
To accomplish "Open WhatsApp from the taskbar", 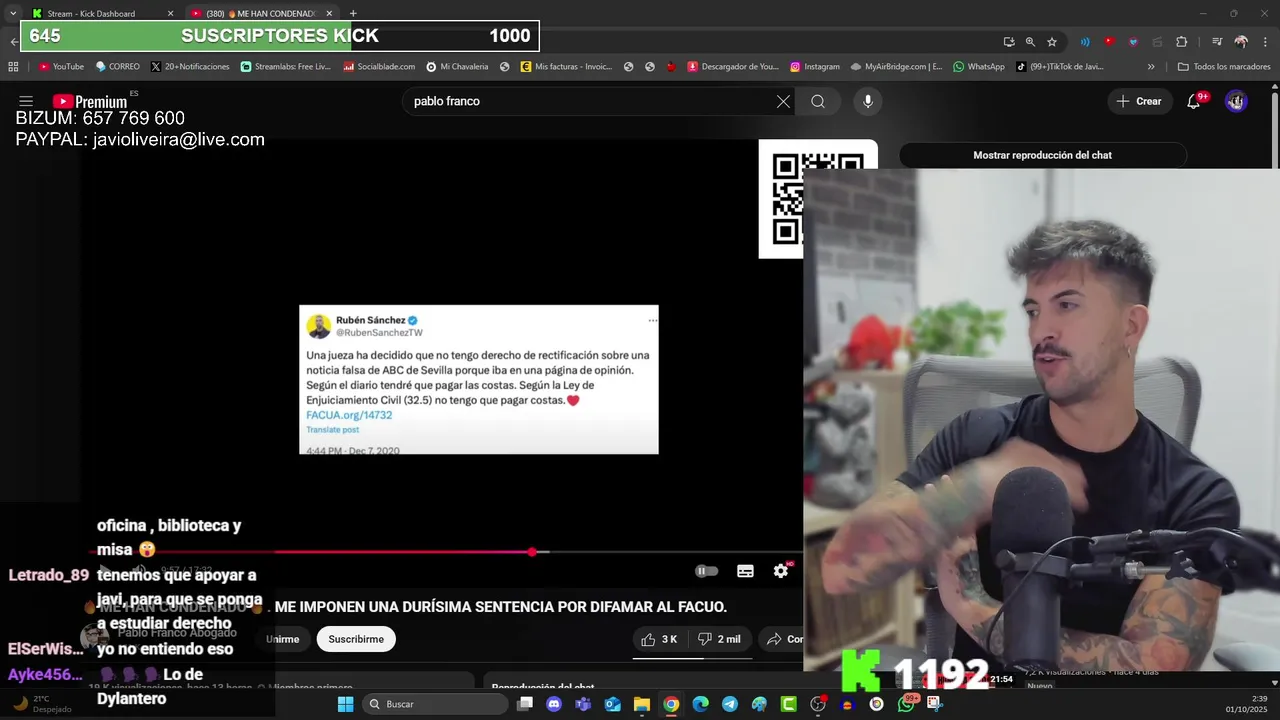I will [x=906, y=704].
